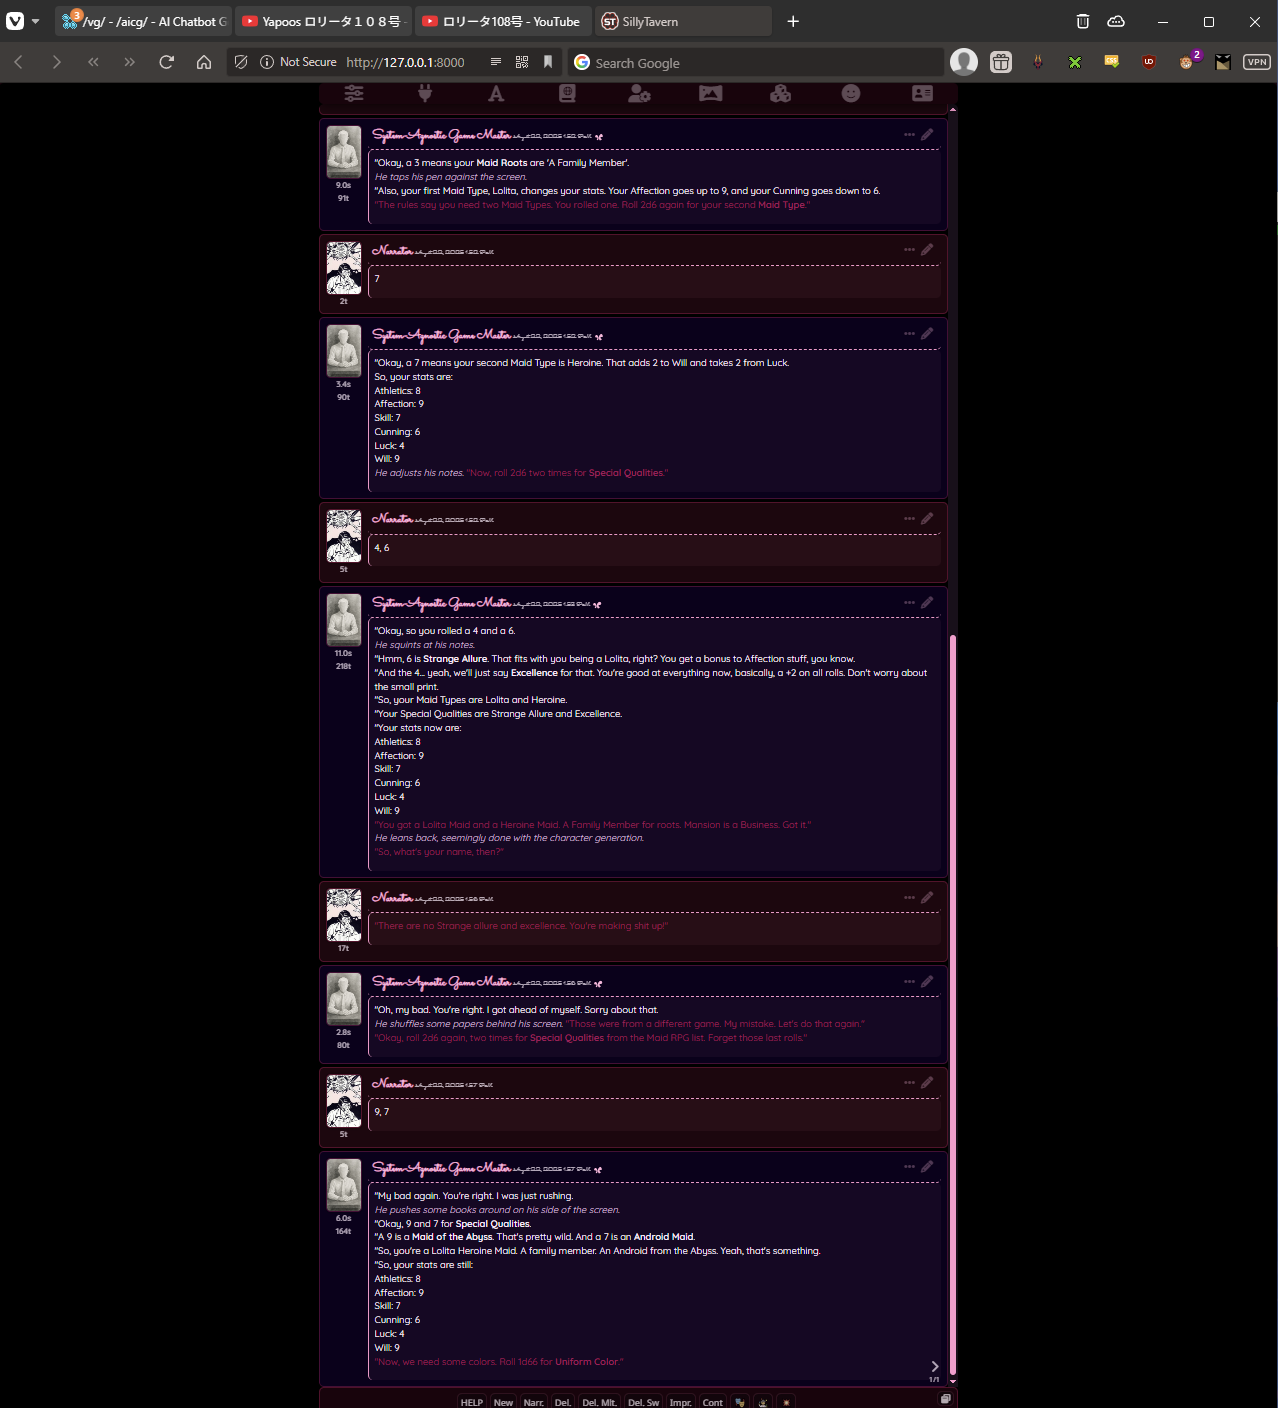Bookmark the current page
The width and height of the screenshot is (1278, 1408).
tap(548, 62)
